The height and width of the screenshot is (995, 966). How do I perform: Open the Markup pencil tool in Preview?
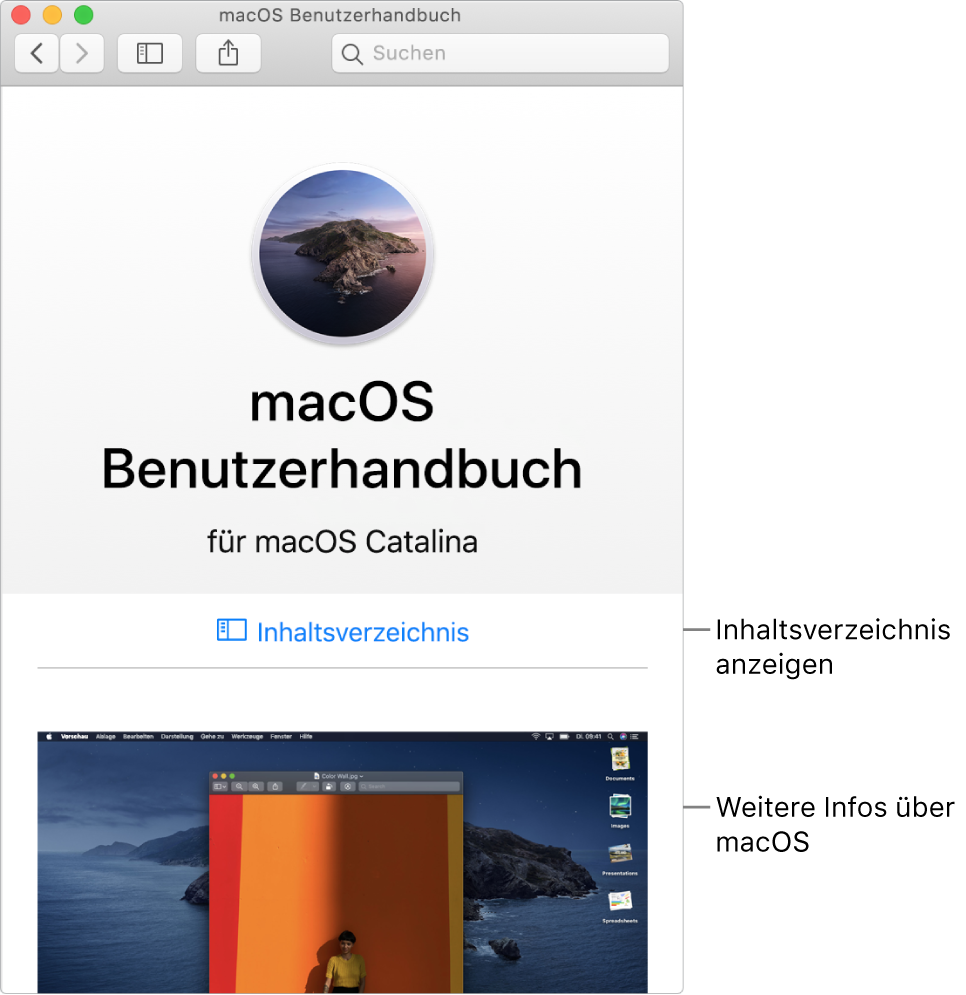(303, 786)
